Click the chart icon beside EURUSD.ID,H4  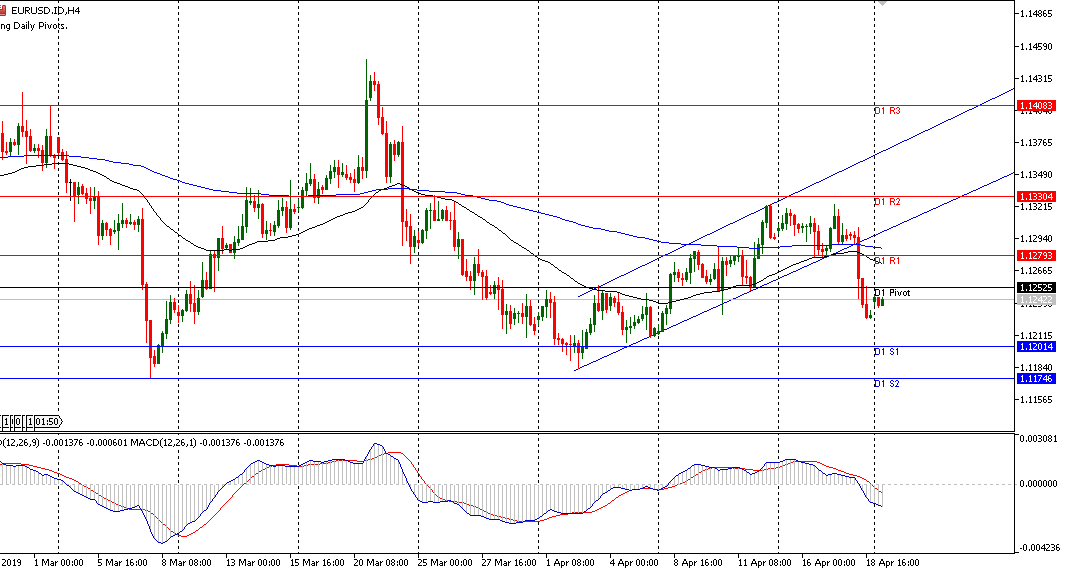4,9
